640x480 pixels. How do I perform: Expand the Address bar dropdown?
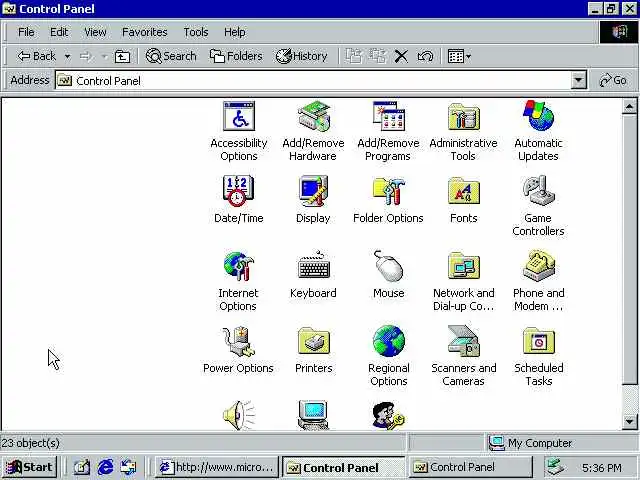578,80
